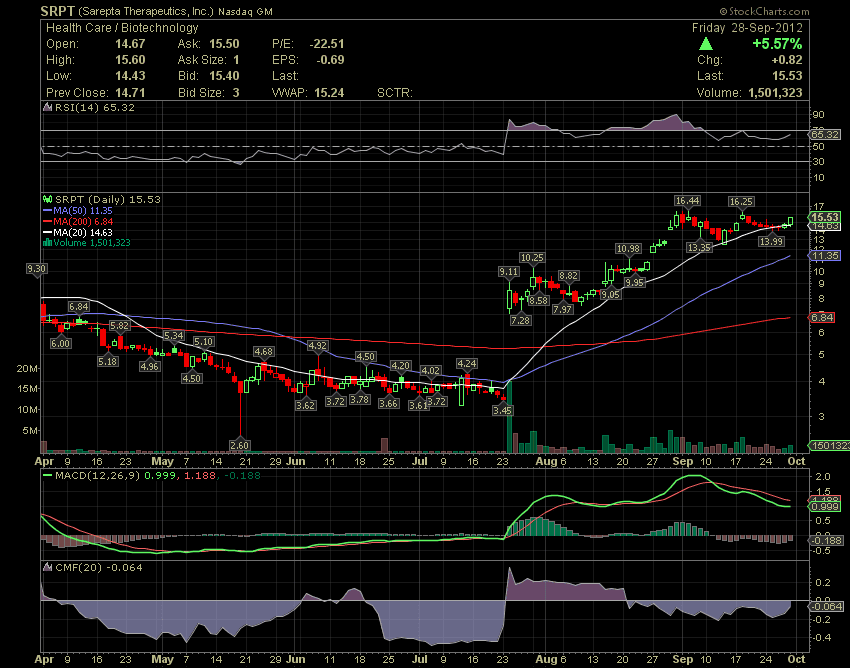Click the 4.24 July price marker

coord(467,364)
